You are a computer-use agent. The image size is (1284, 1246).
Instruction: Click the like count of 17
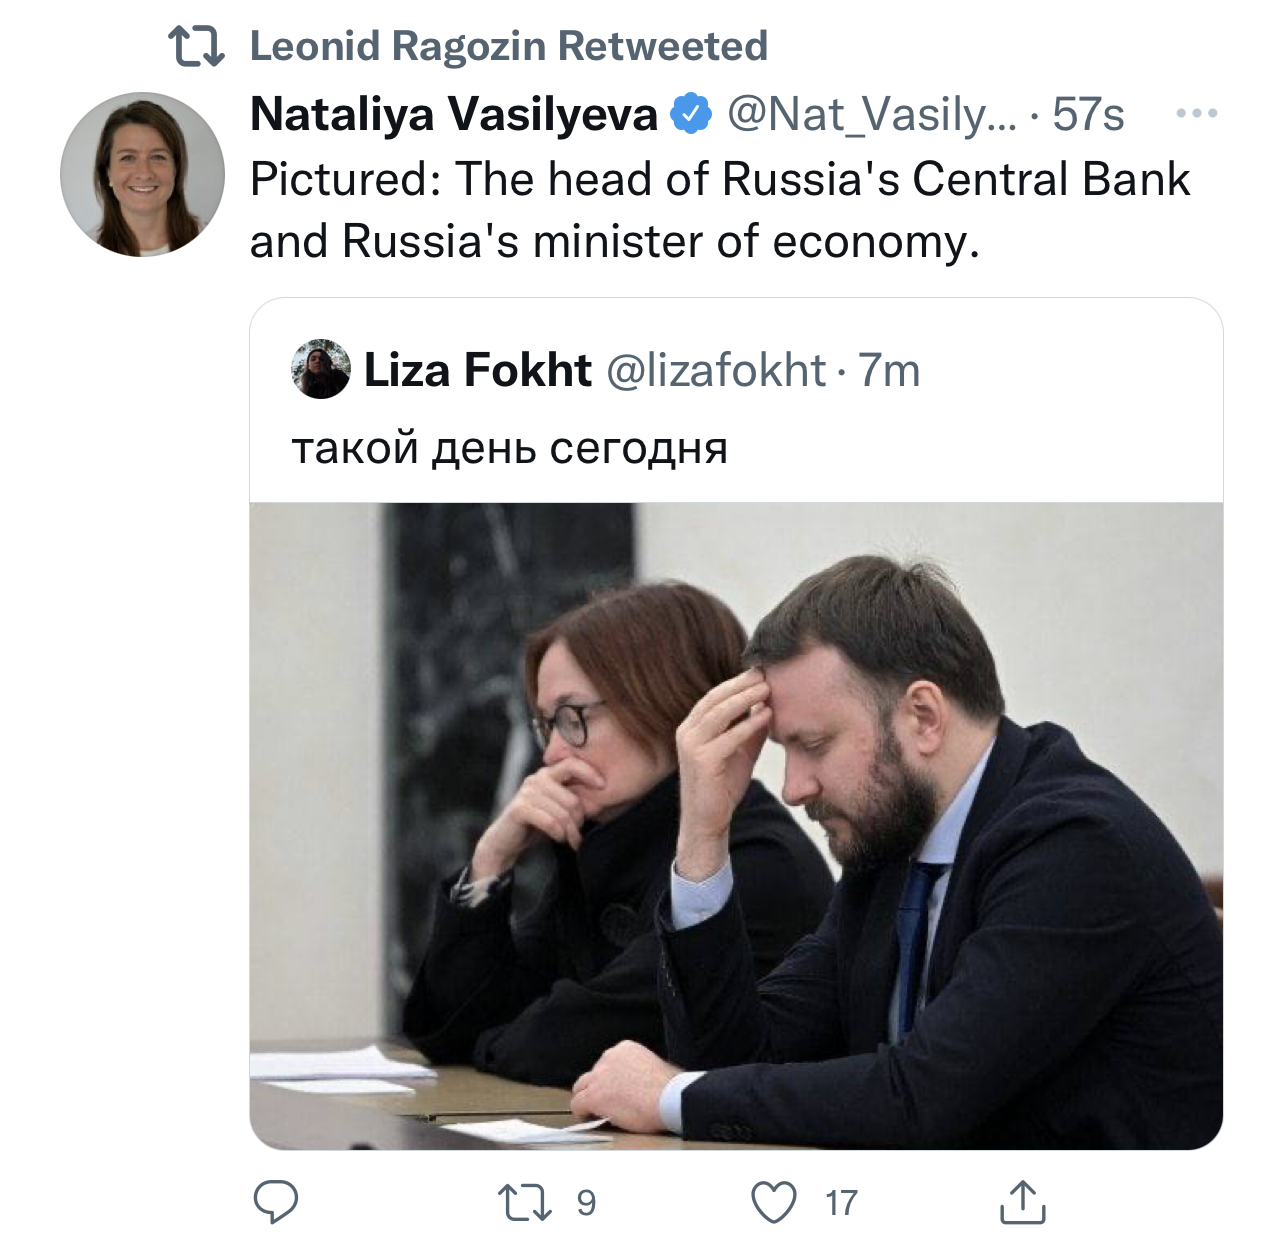(x=841, y=1202)
